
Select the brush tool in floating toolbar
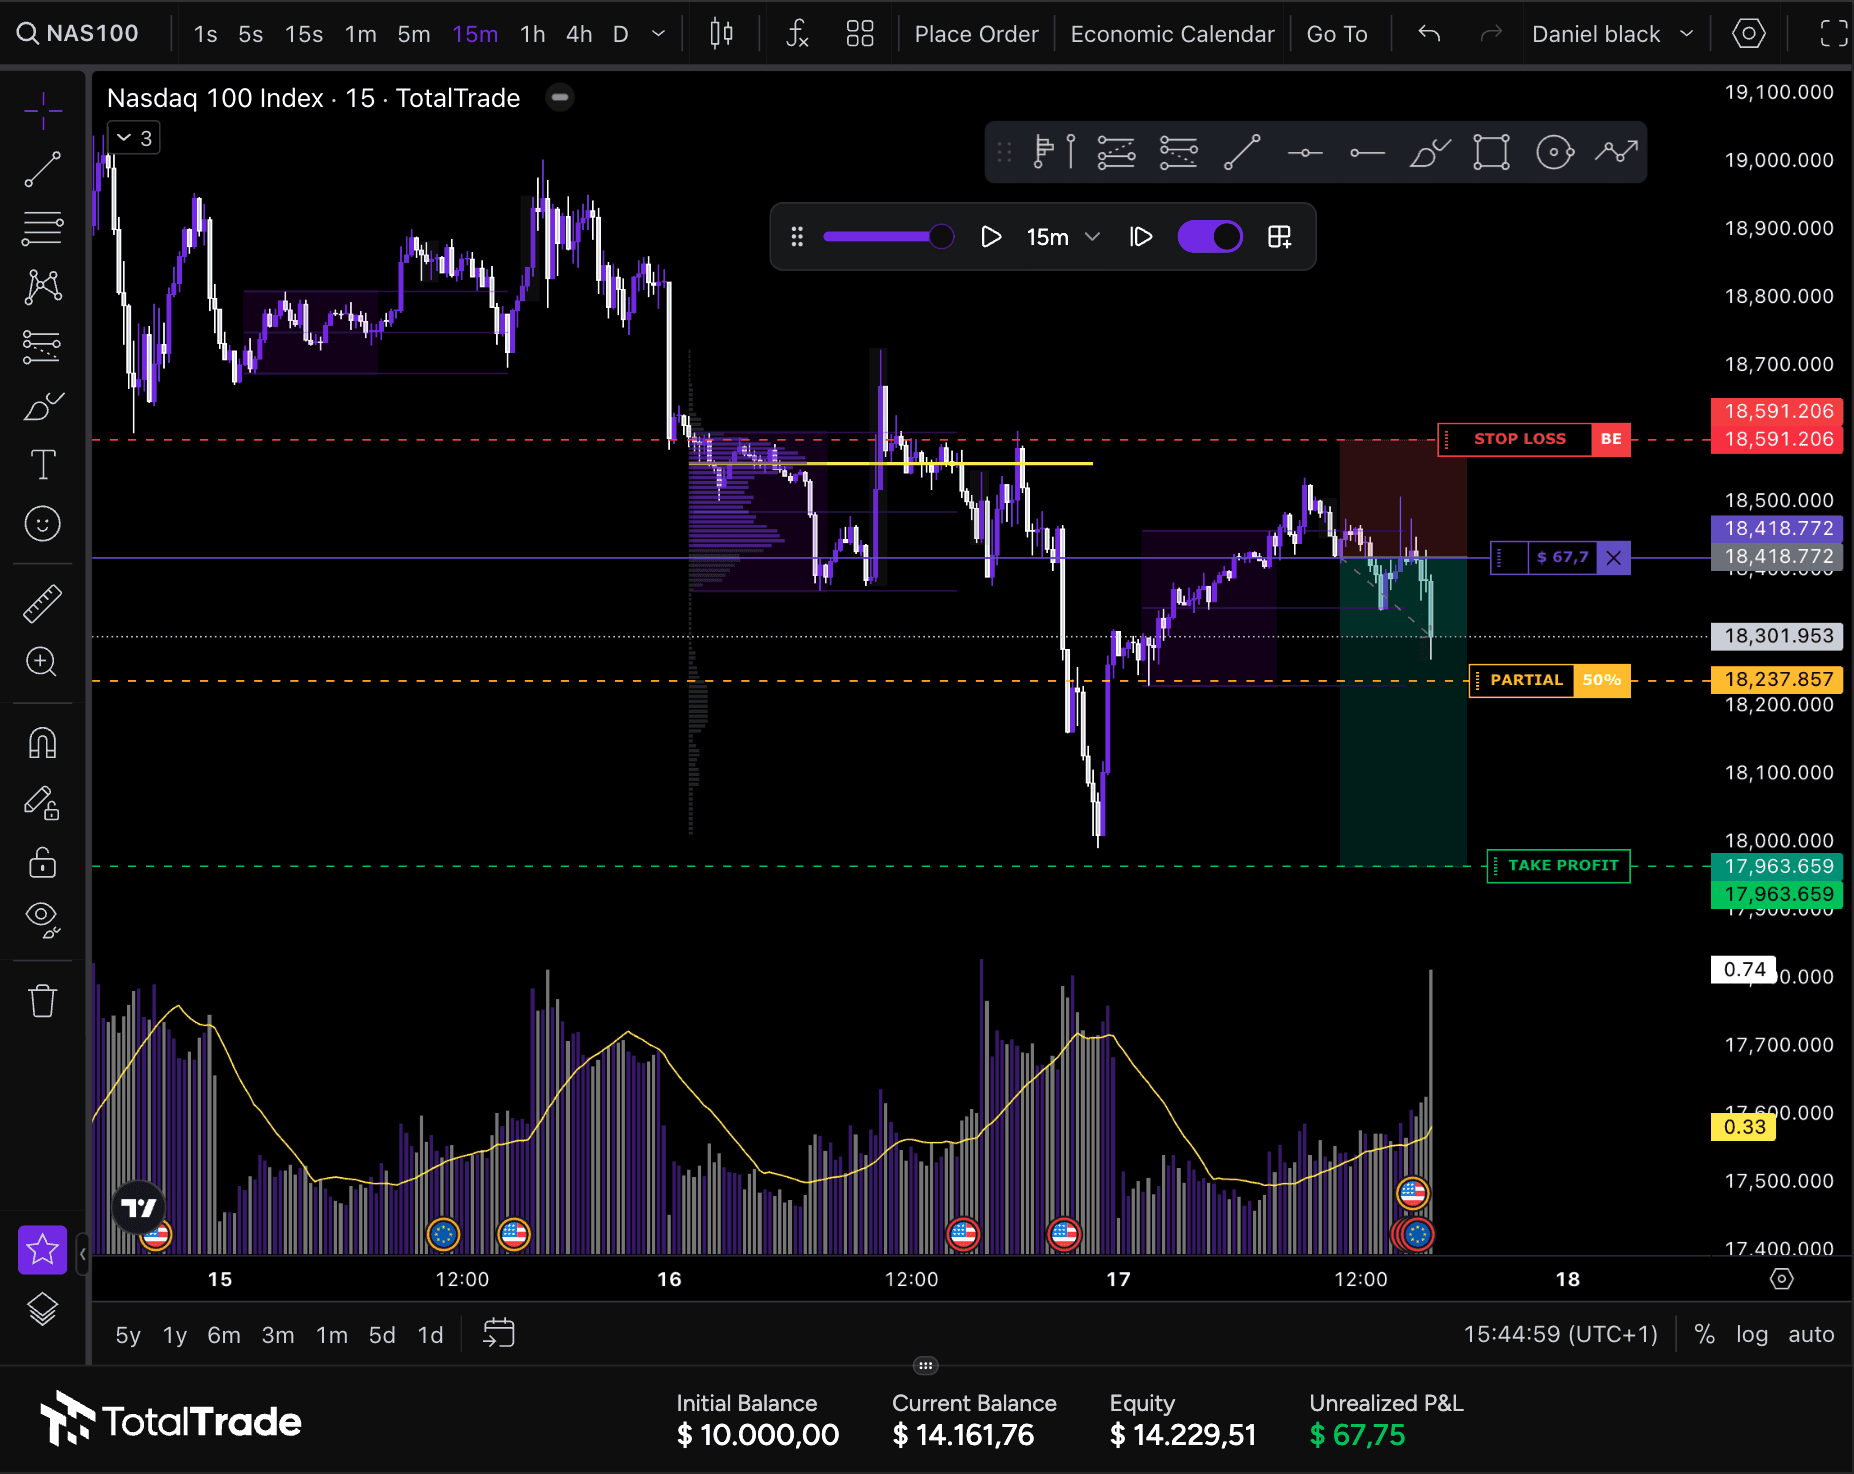point(1429,152)
